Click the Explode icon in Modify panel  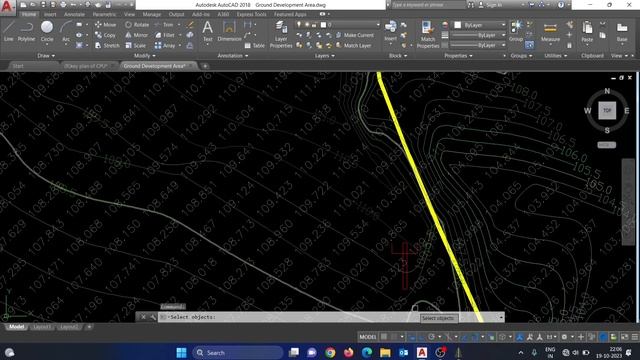[x=190, y=35]
